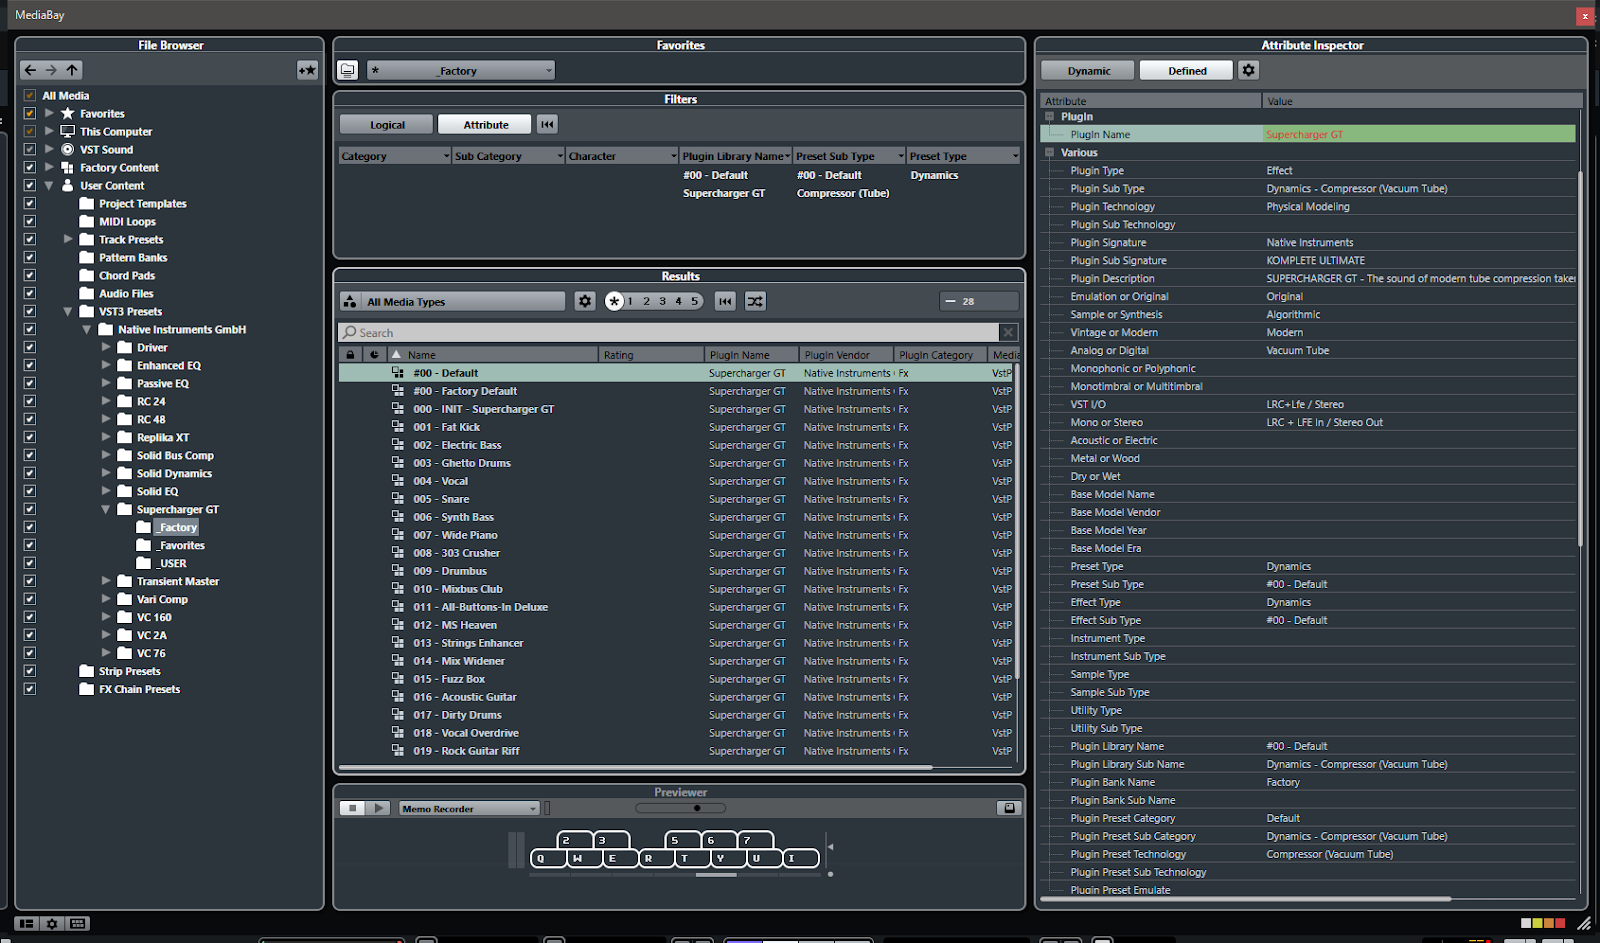
Task: Select Supercharger GT library filter value
Action: 724,193
